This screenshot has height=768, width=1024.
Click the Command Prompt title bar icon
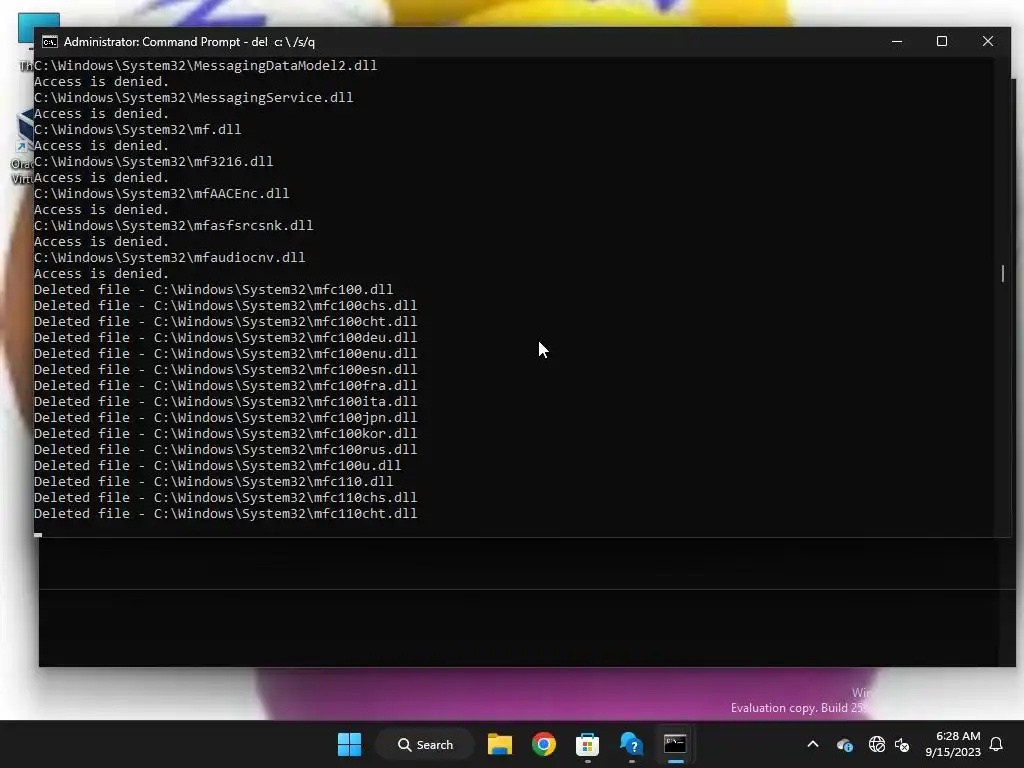(x=50, y=42)
